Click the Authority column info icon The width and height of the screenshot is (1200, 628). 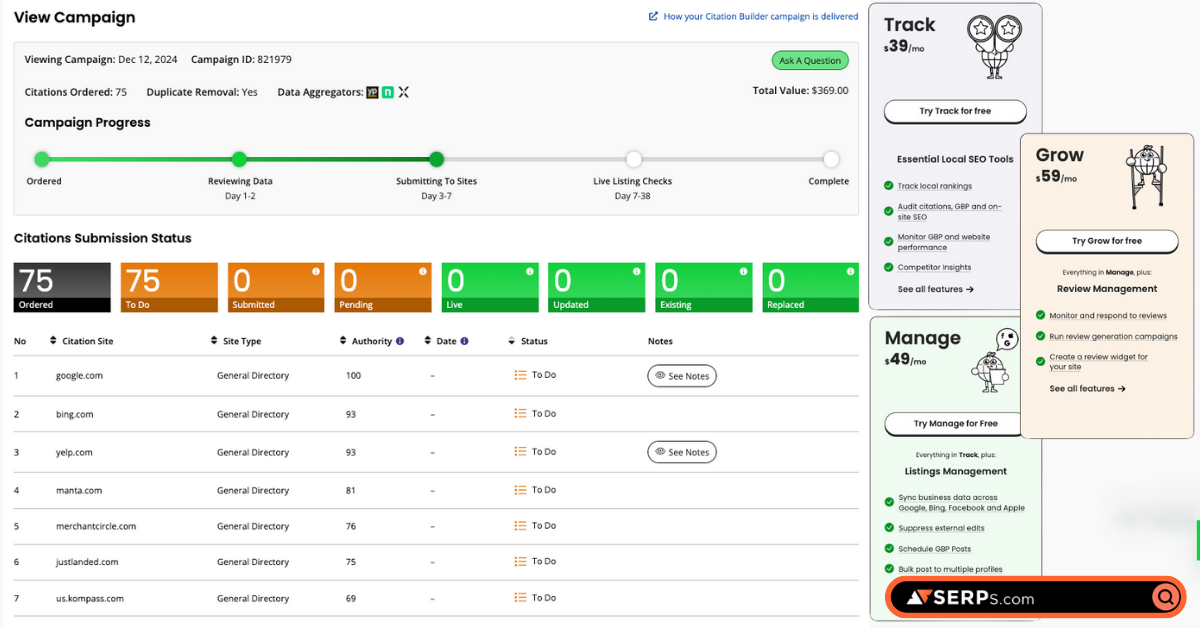[400, 341]
